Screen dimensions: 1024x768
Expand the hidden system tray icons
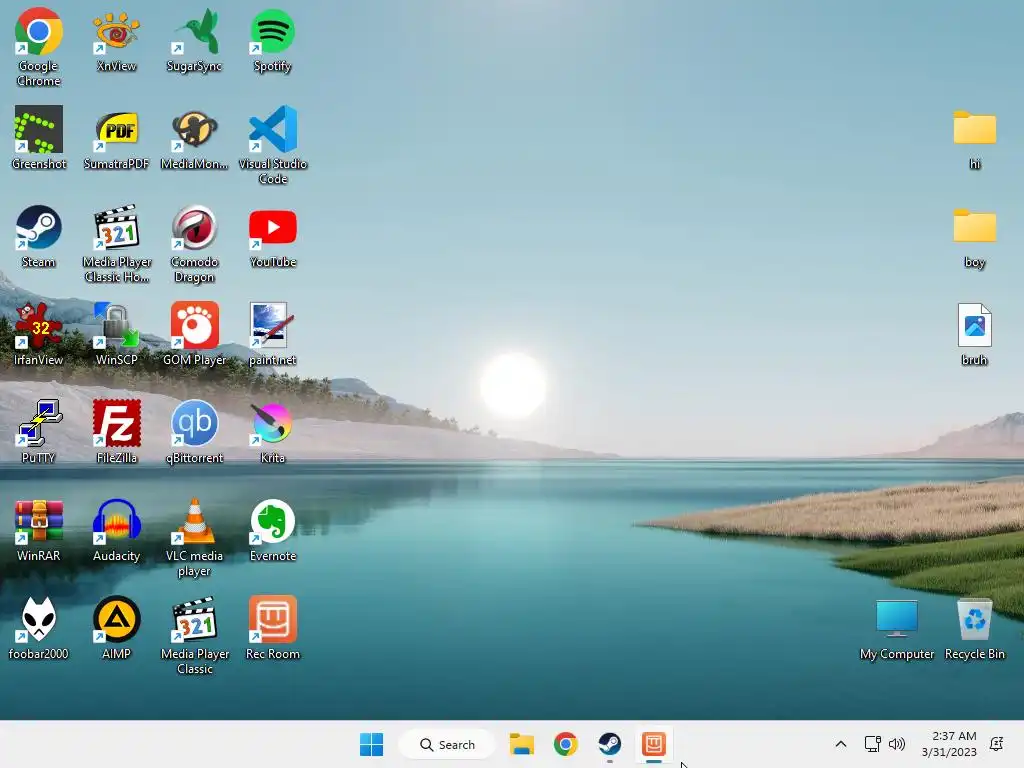pos(840,744)
